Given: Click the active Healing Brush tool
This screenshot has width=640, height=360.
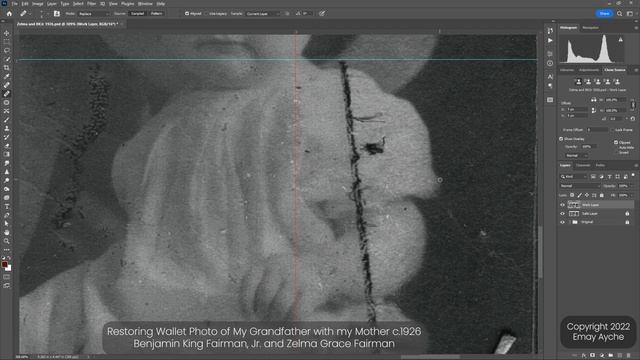Looking at the screenshot, I should coord(7,93).
